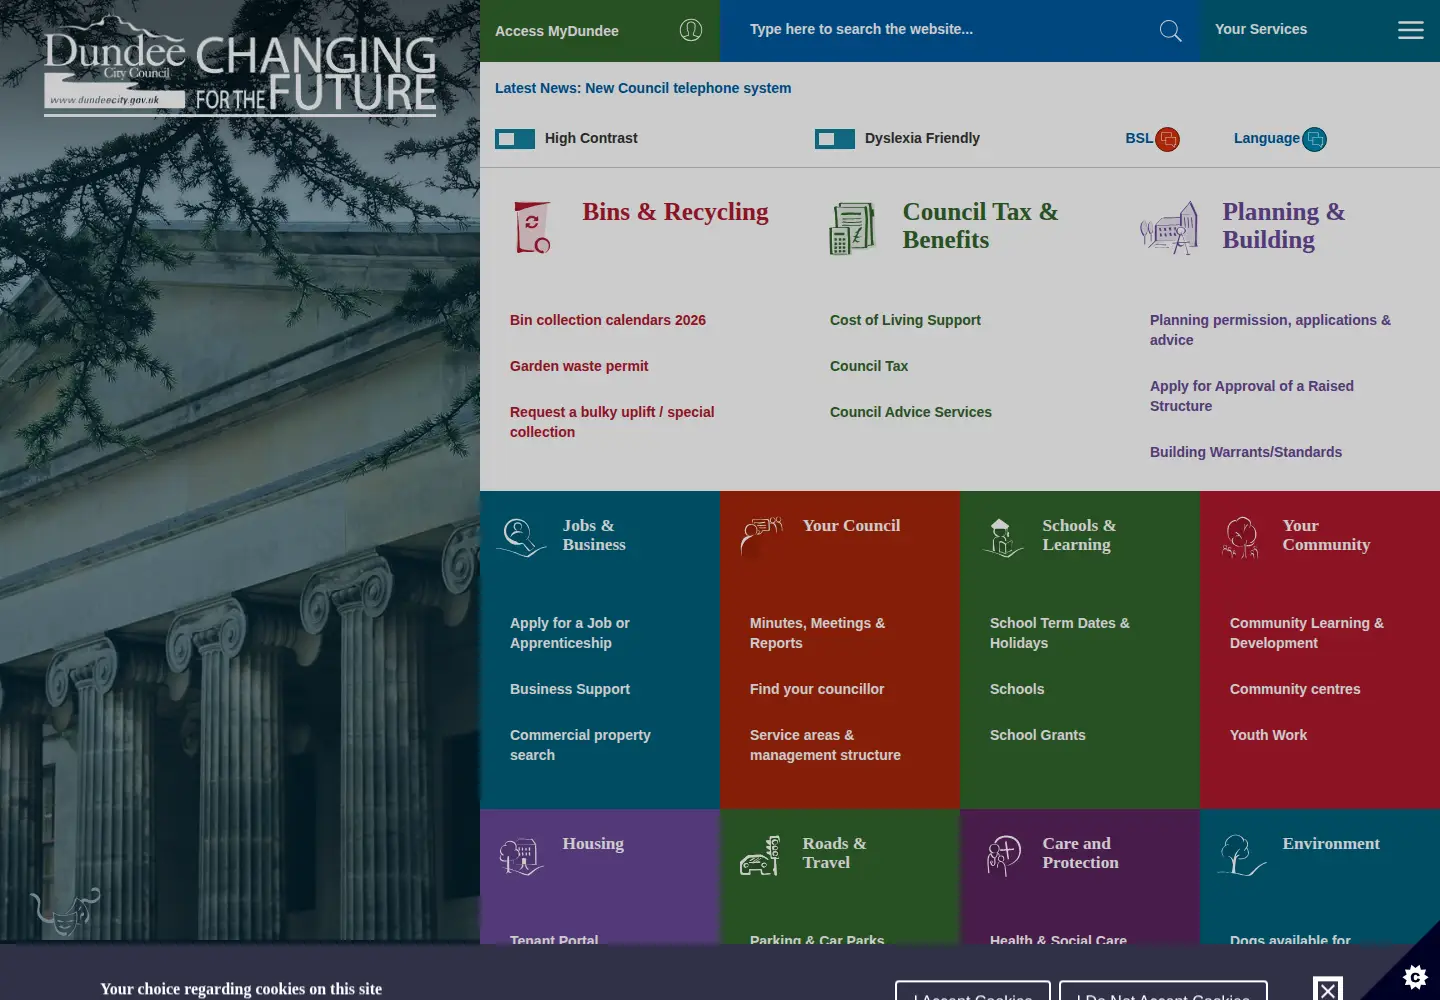
Task: Open Cost of Living Support link
Action: [x=905, y=320]
